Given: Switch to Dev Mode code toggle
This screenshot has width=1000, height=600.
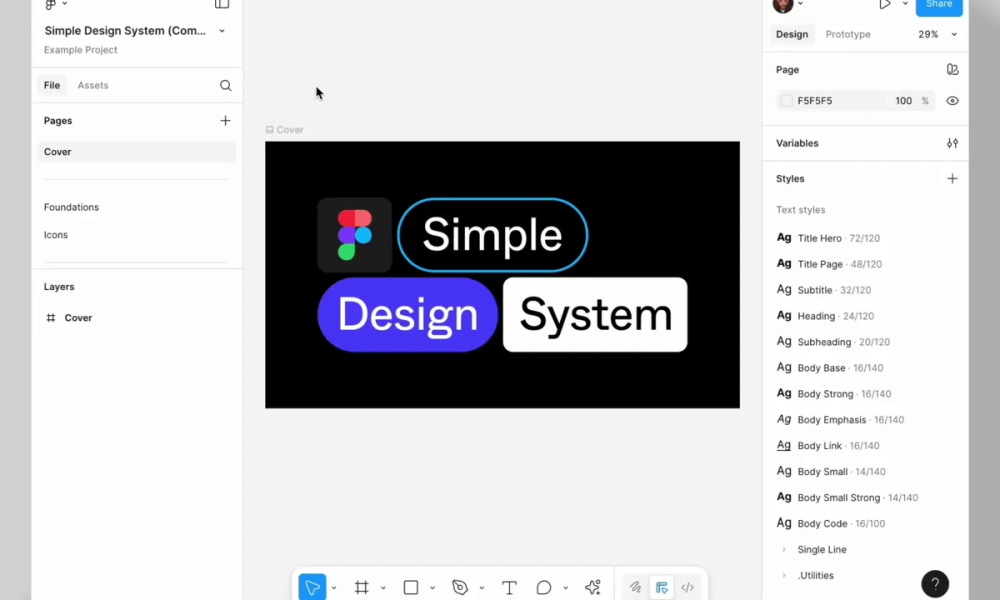Looking at the screenshot, I should tap(687, 587).
